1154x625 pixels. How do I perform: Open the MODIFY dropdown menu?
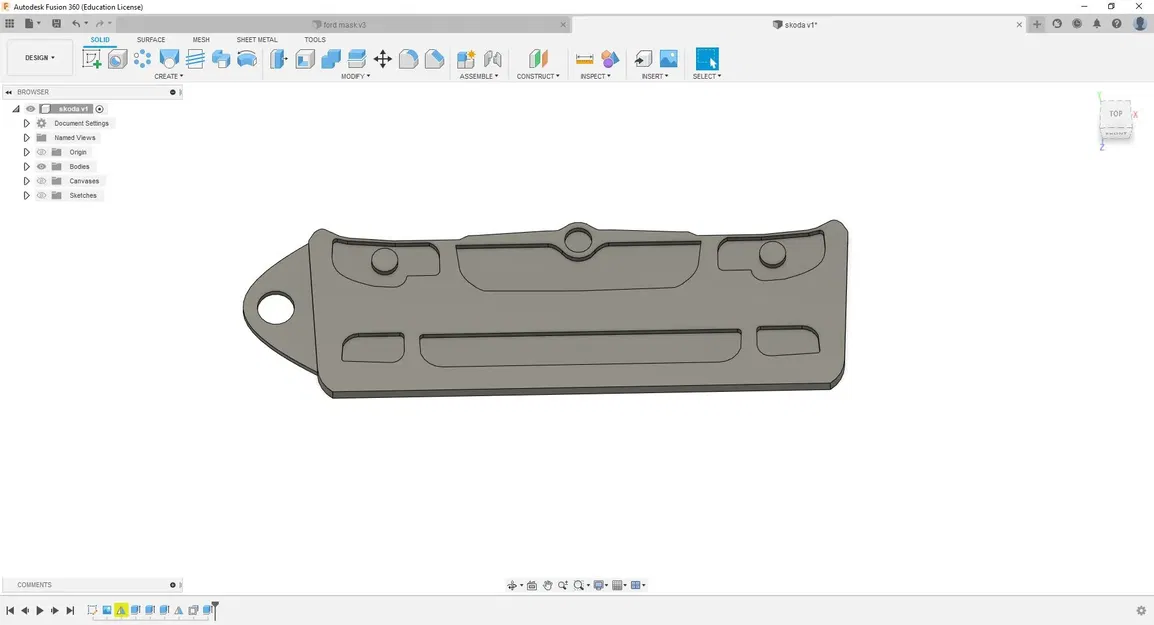[x=355, y=77]
